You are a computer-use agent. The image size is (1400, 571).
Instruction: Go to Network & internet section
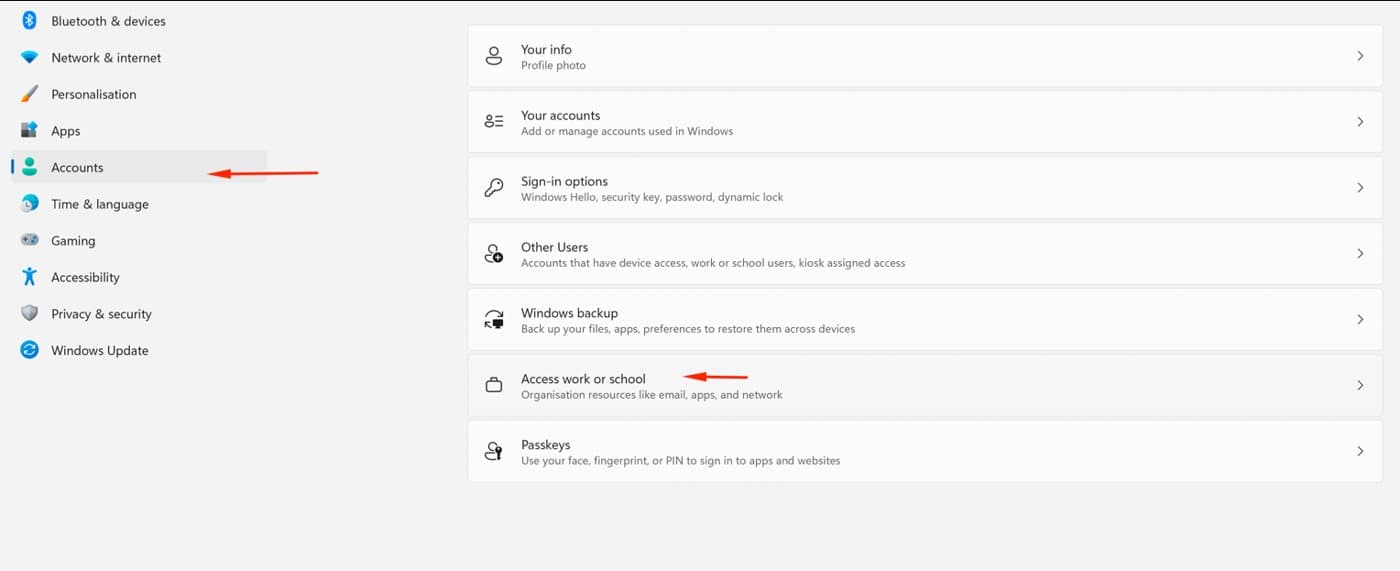coord(106,58)
